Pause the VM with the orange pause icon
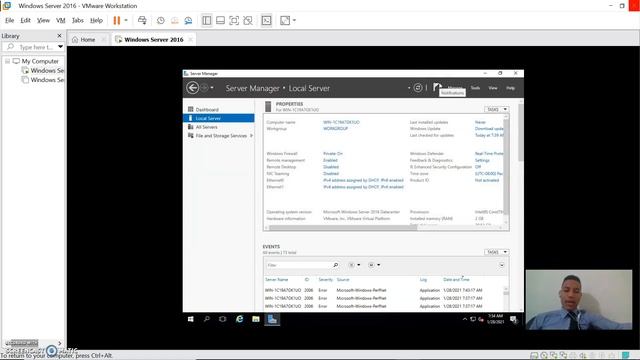The height and width of the screenshot is (360, 640). [x=117, y=20]
